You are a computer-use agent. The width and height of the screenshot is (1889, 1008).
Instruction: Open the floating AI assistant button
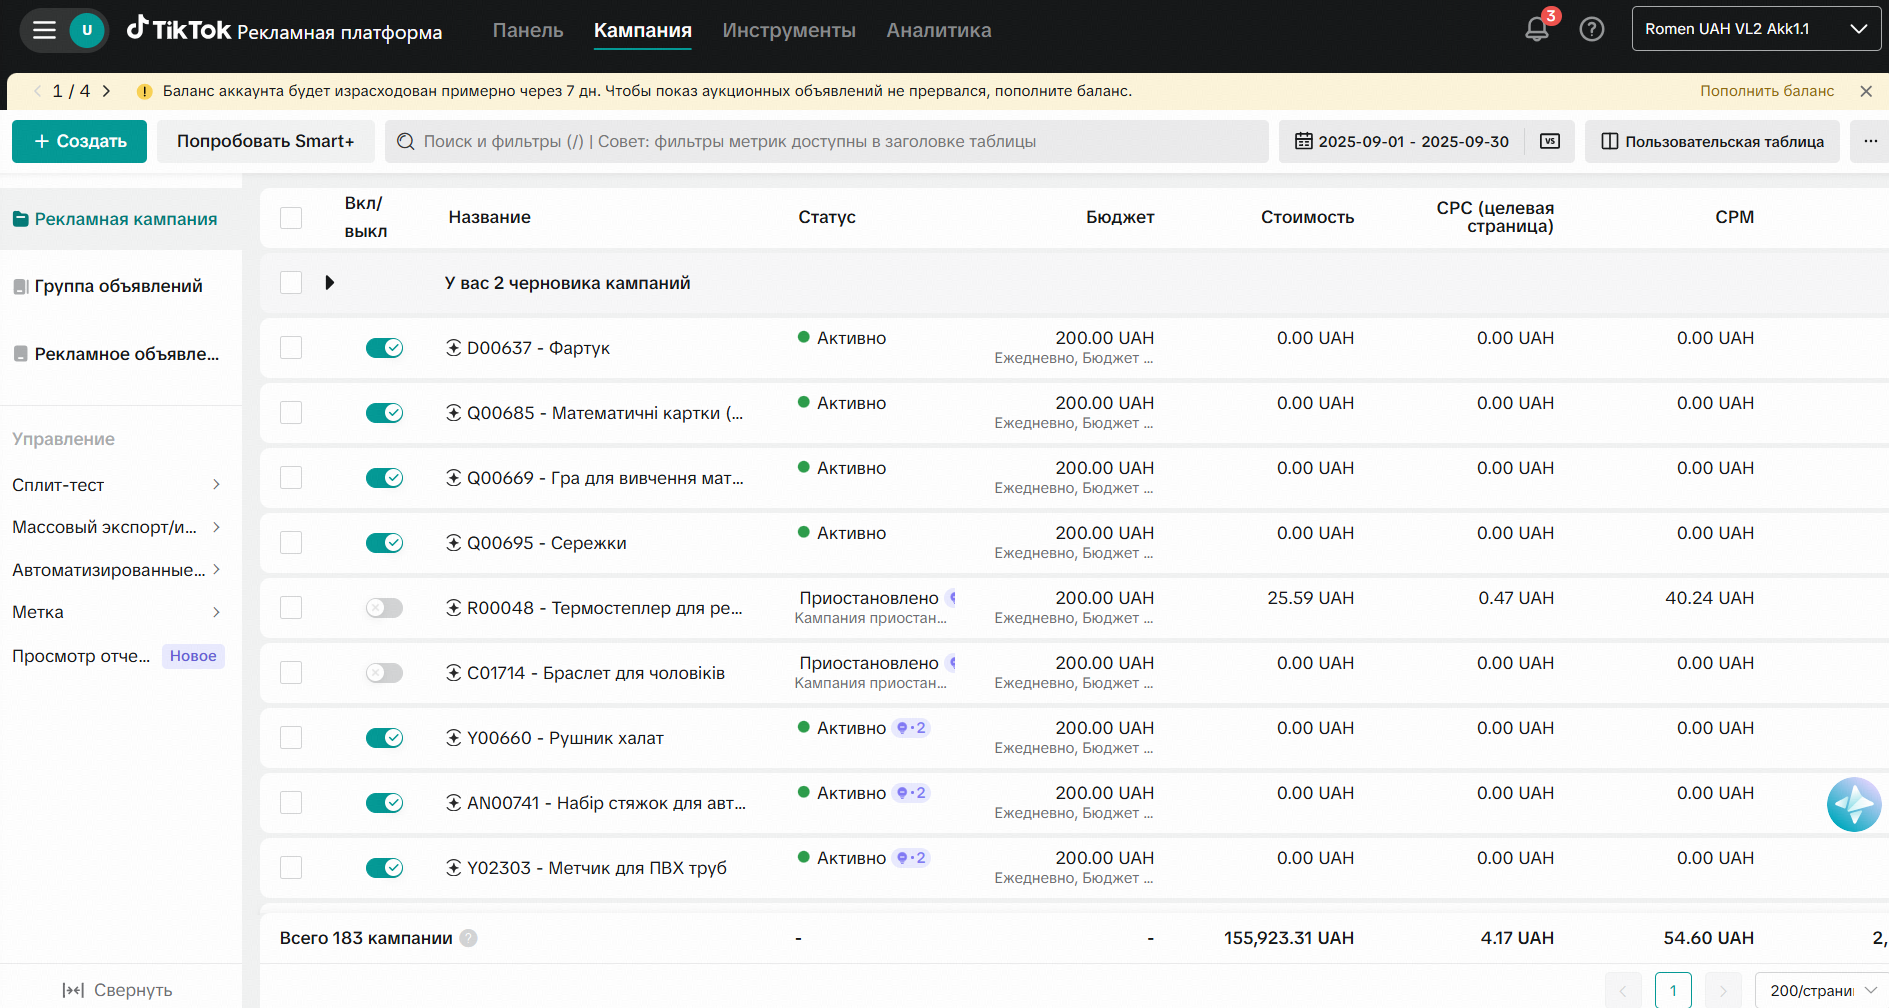pos(1853,804)
